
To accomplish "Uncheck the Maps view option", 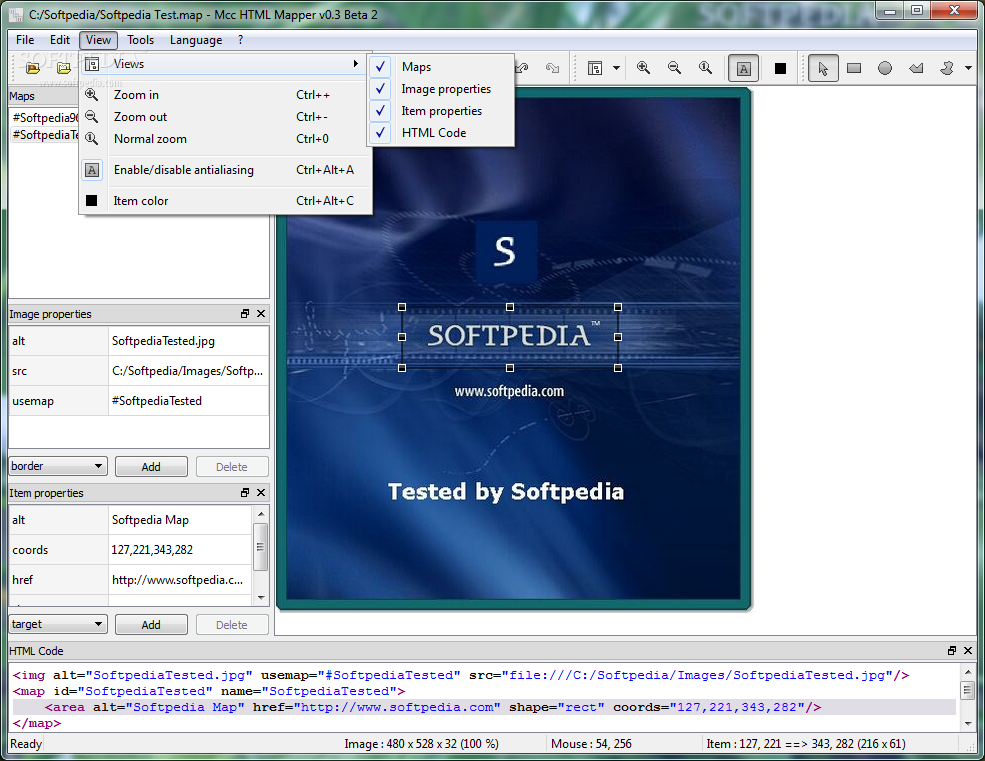I will tap(441, 67).
